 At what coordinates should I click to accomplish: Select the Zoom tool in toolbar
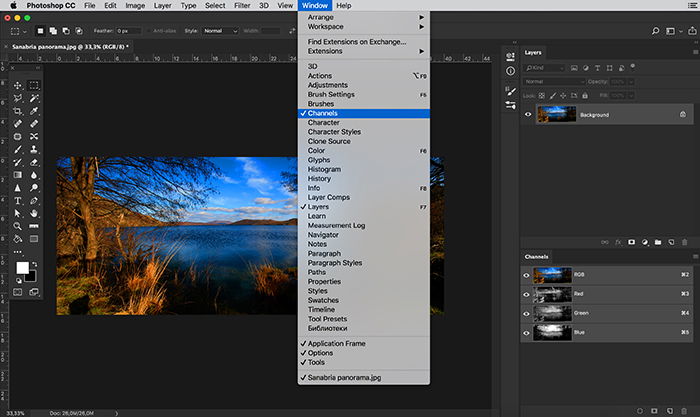(17, 226)
